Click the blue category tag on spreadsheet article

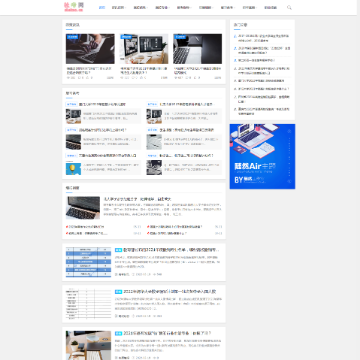118,250
